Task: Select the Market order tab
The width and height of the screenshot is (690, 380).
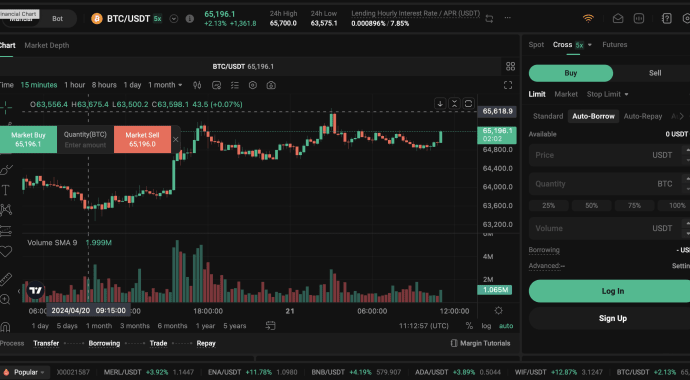Action: coord(566,94)
